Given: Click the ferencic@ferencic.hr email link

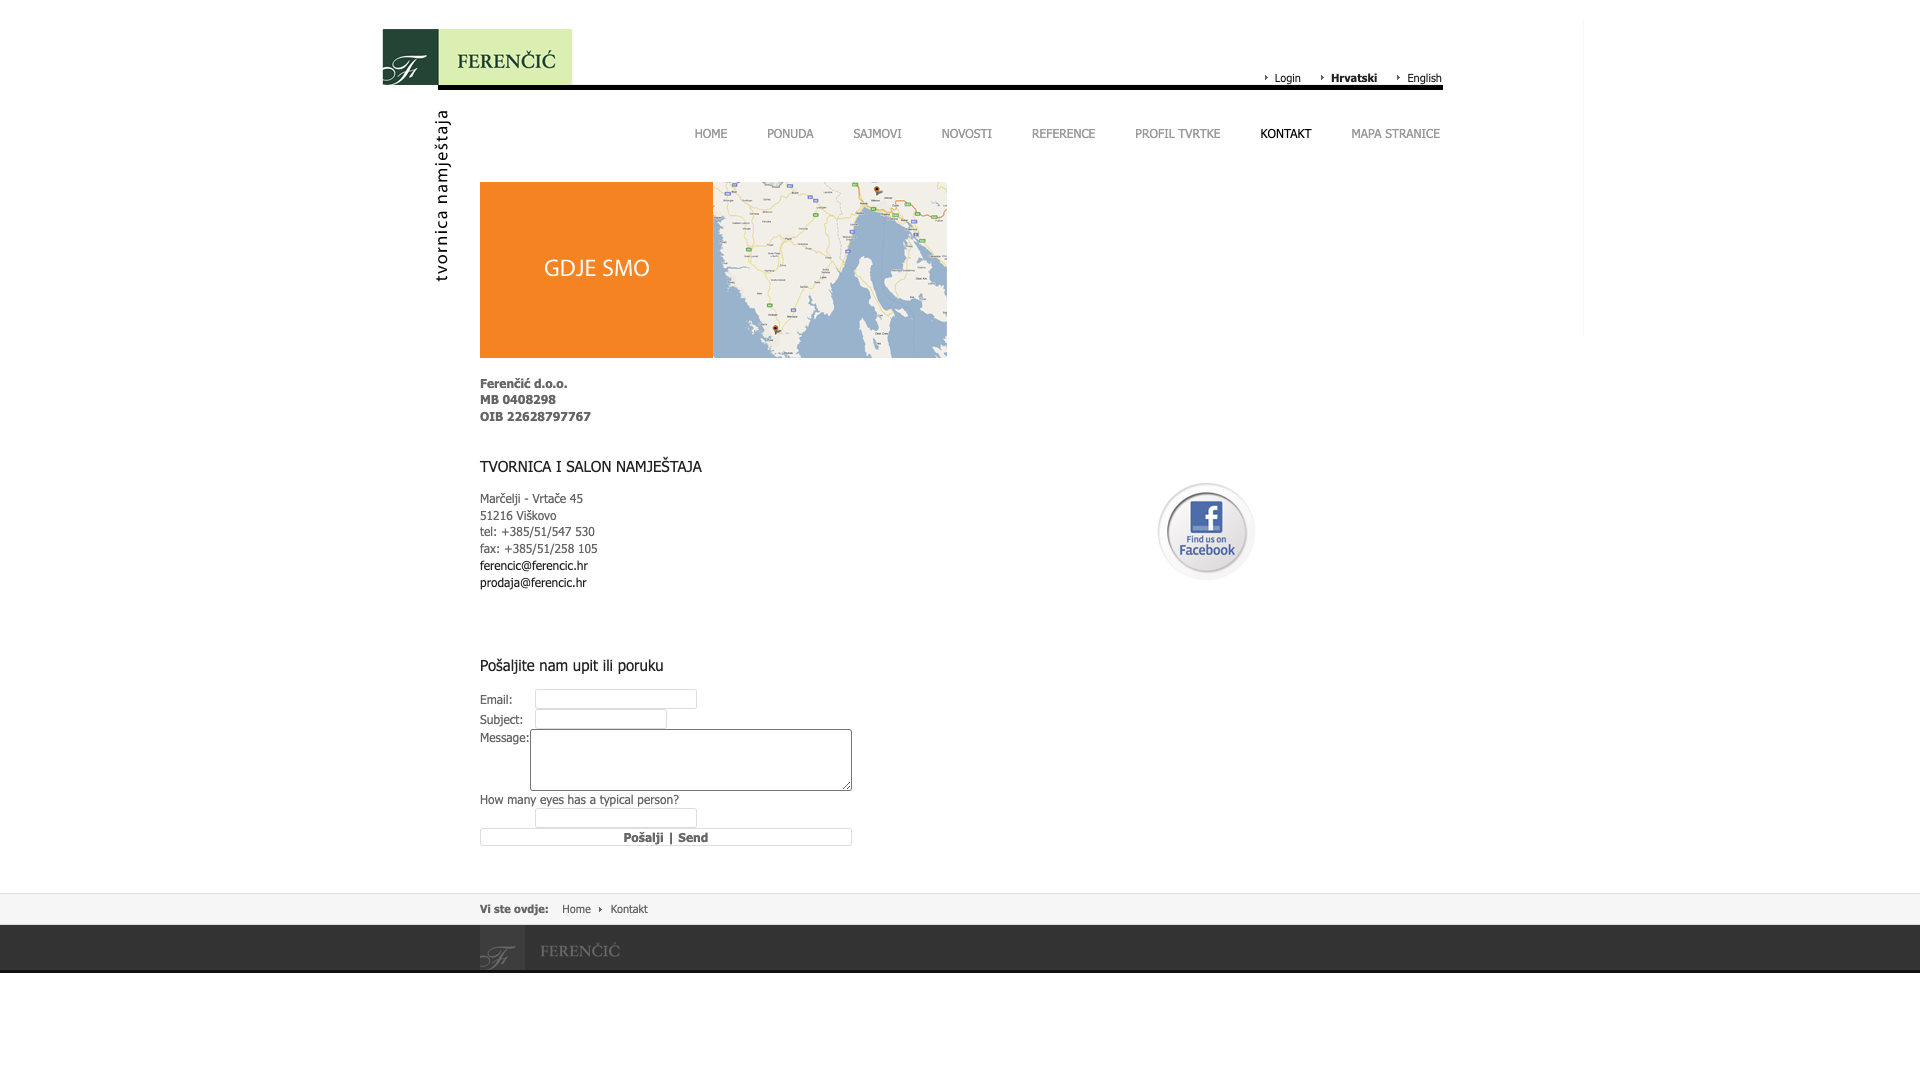Looking at the screenshot, I should click(533, 566).
